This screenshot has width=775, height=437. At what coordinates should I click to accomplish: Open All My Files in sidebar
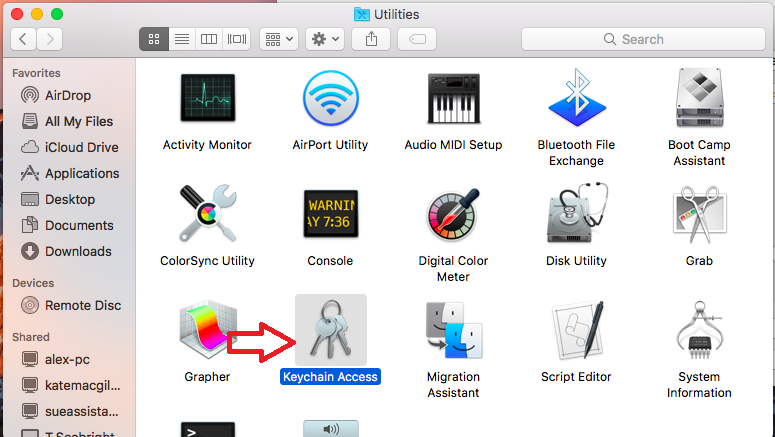(68, 121)
